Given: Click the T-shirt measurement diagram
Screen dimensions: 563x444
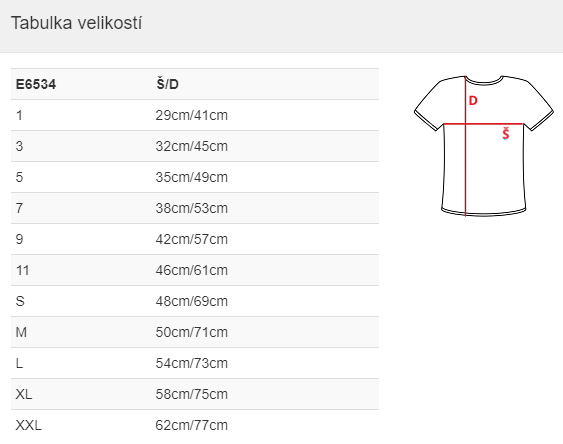Looking at the screenshot, I should (483, 146).
